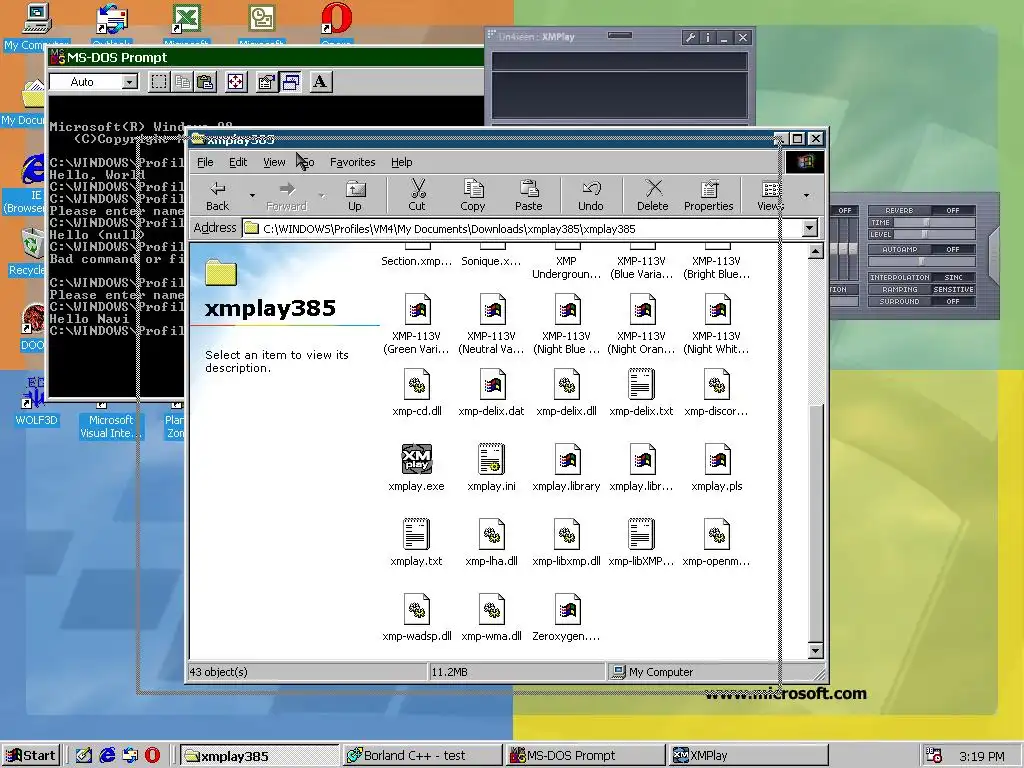This screenshot has width=1024, height=768.
Task: Select the xmp-delix.txt text file
Action: [641, 392]
